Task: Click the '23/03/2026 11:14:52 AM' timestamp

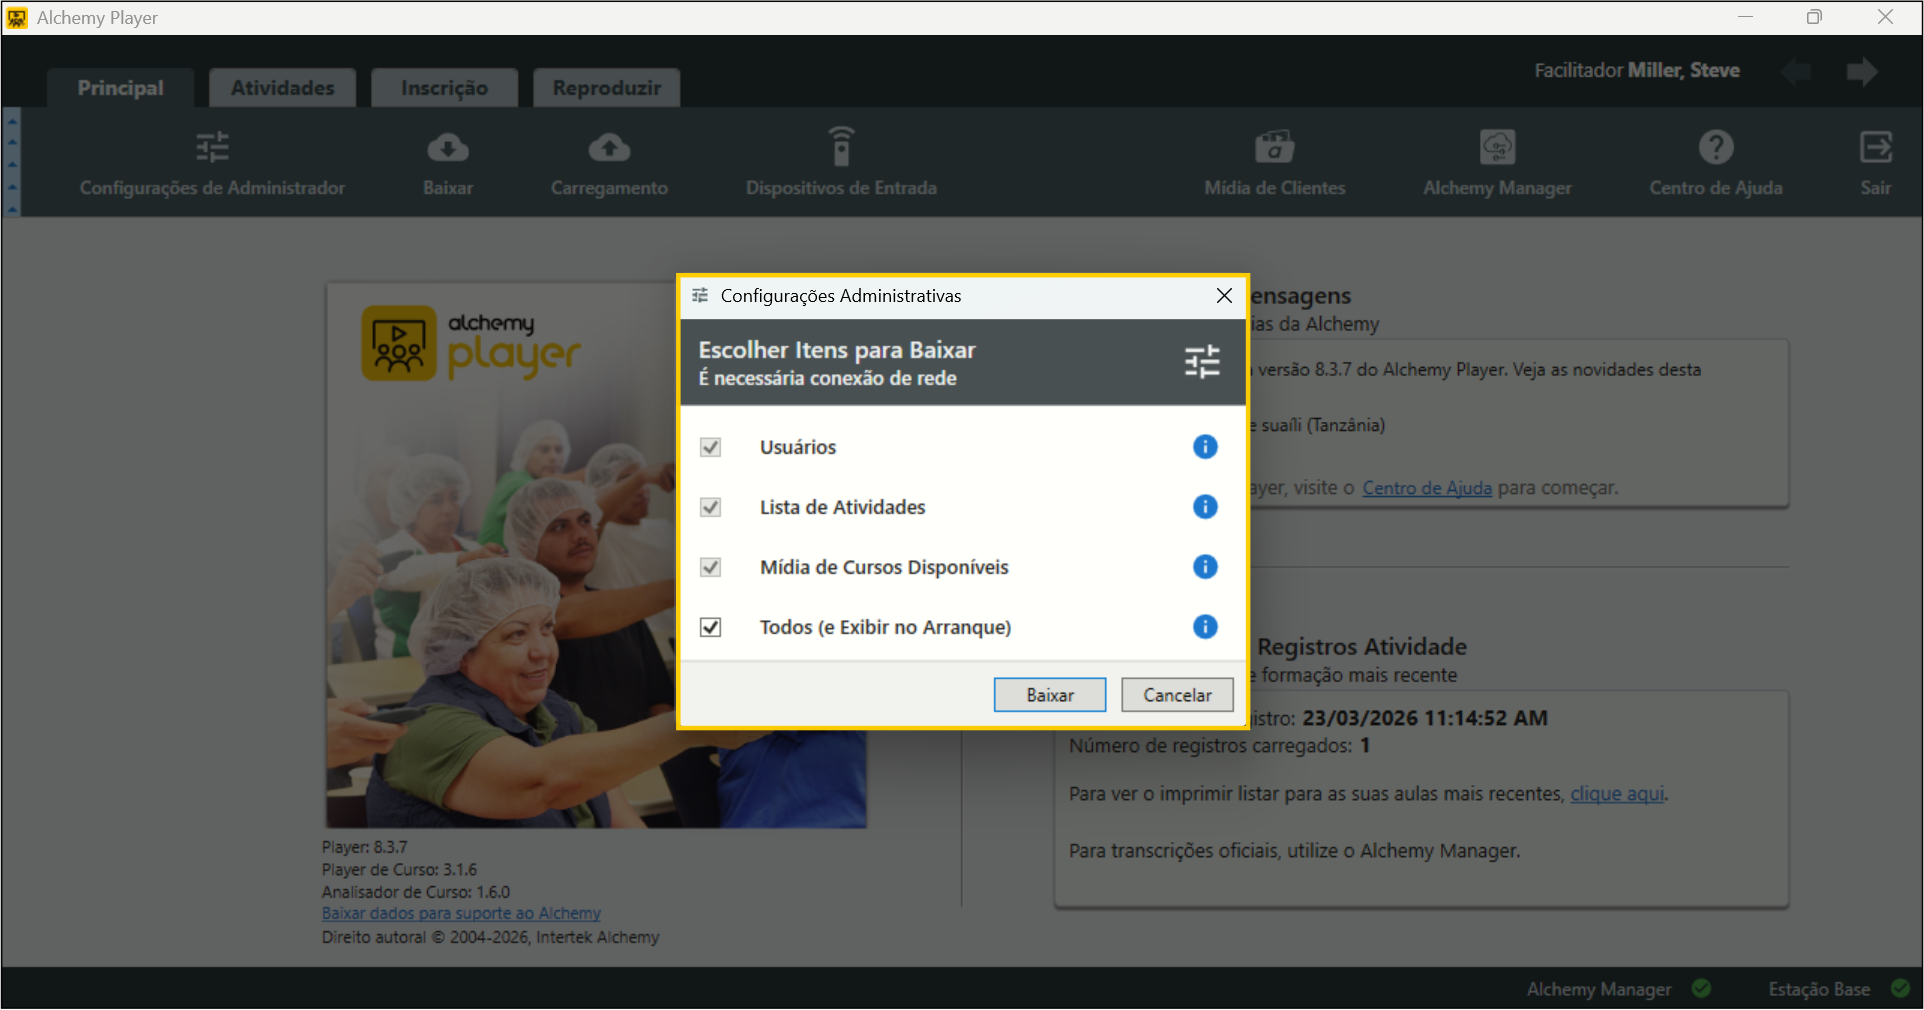Action: [x=1425, y=718]
